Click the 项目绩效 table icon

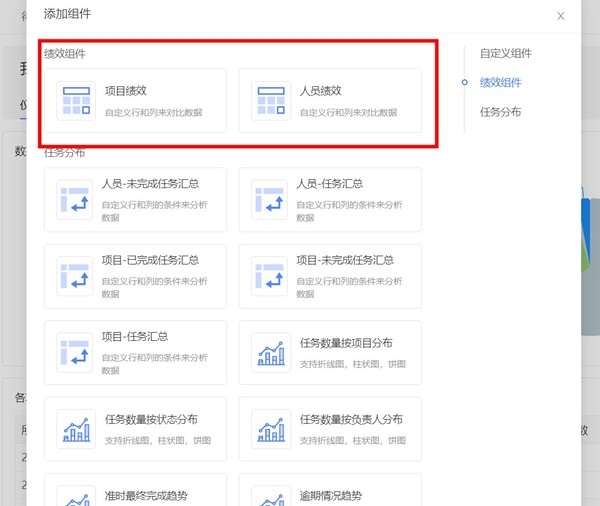75,100
